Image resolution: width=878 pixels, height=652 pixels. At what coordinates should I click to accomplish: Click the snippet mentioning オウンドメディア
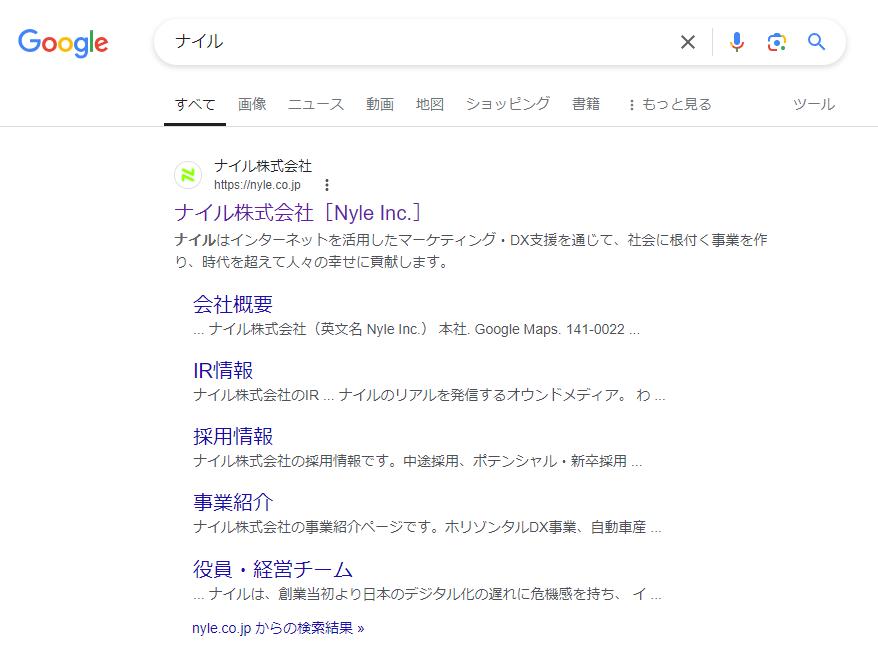(429, 395)
